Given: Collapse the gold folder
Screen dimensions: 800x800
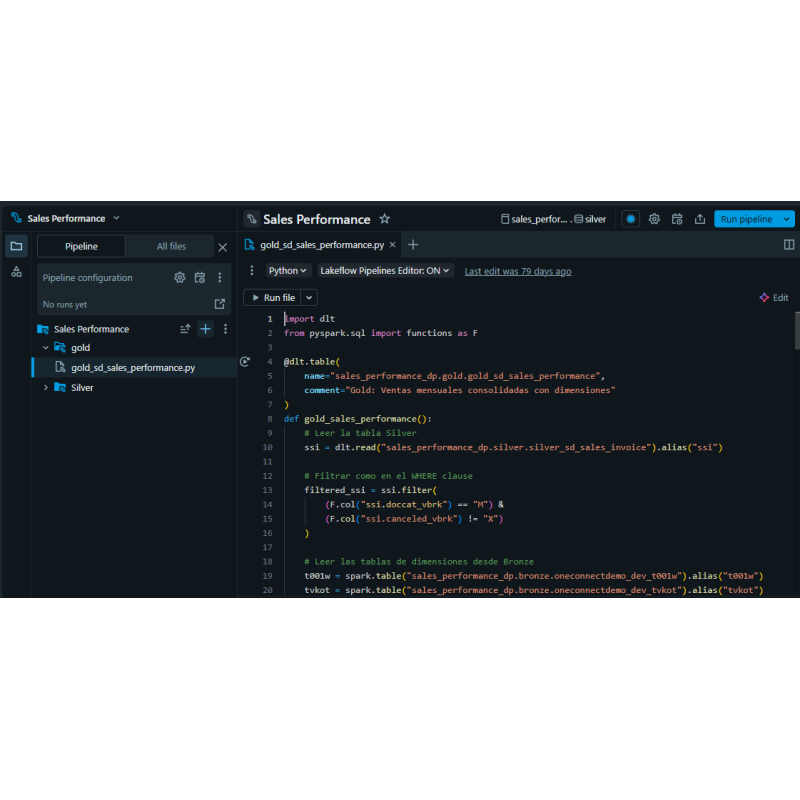Looking at the screenshot, I should click(46, 348).
